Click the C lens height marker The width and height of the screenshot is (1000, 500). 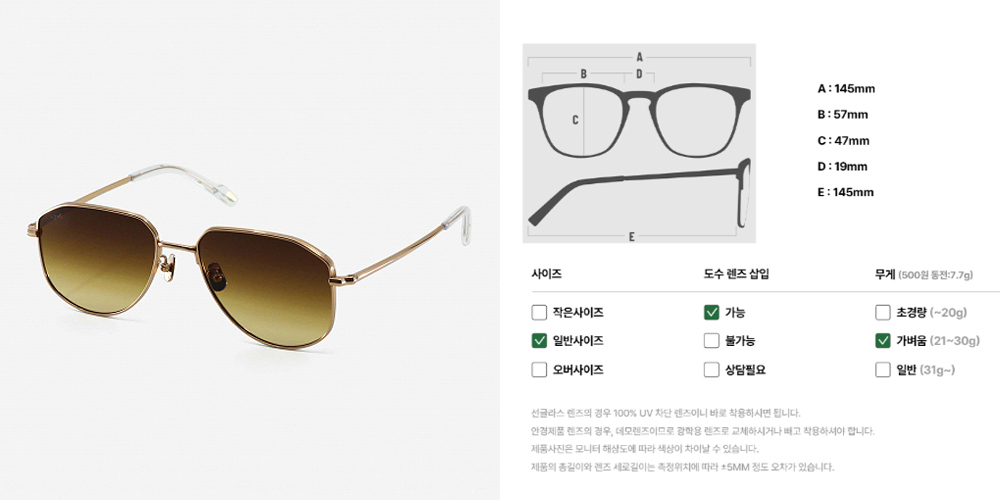[575, 119]
